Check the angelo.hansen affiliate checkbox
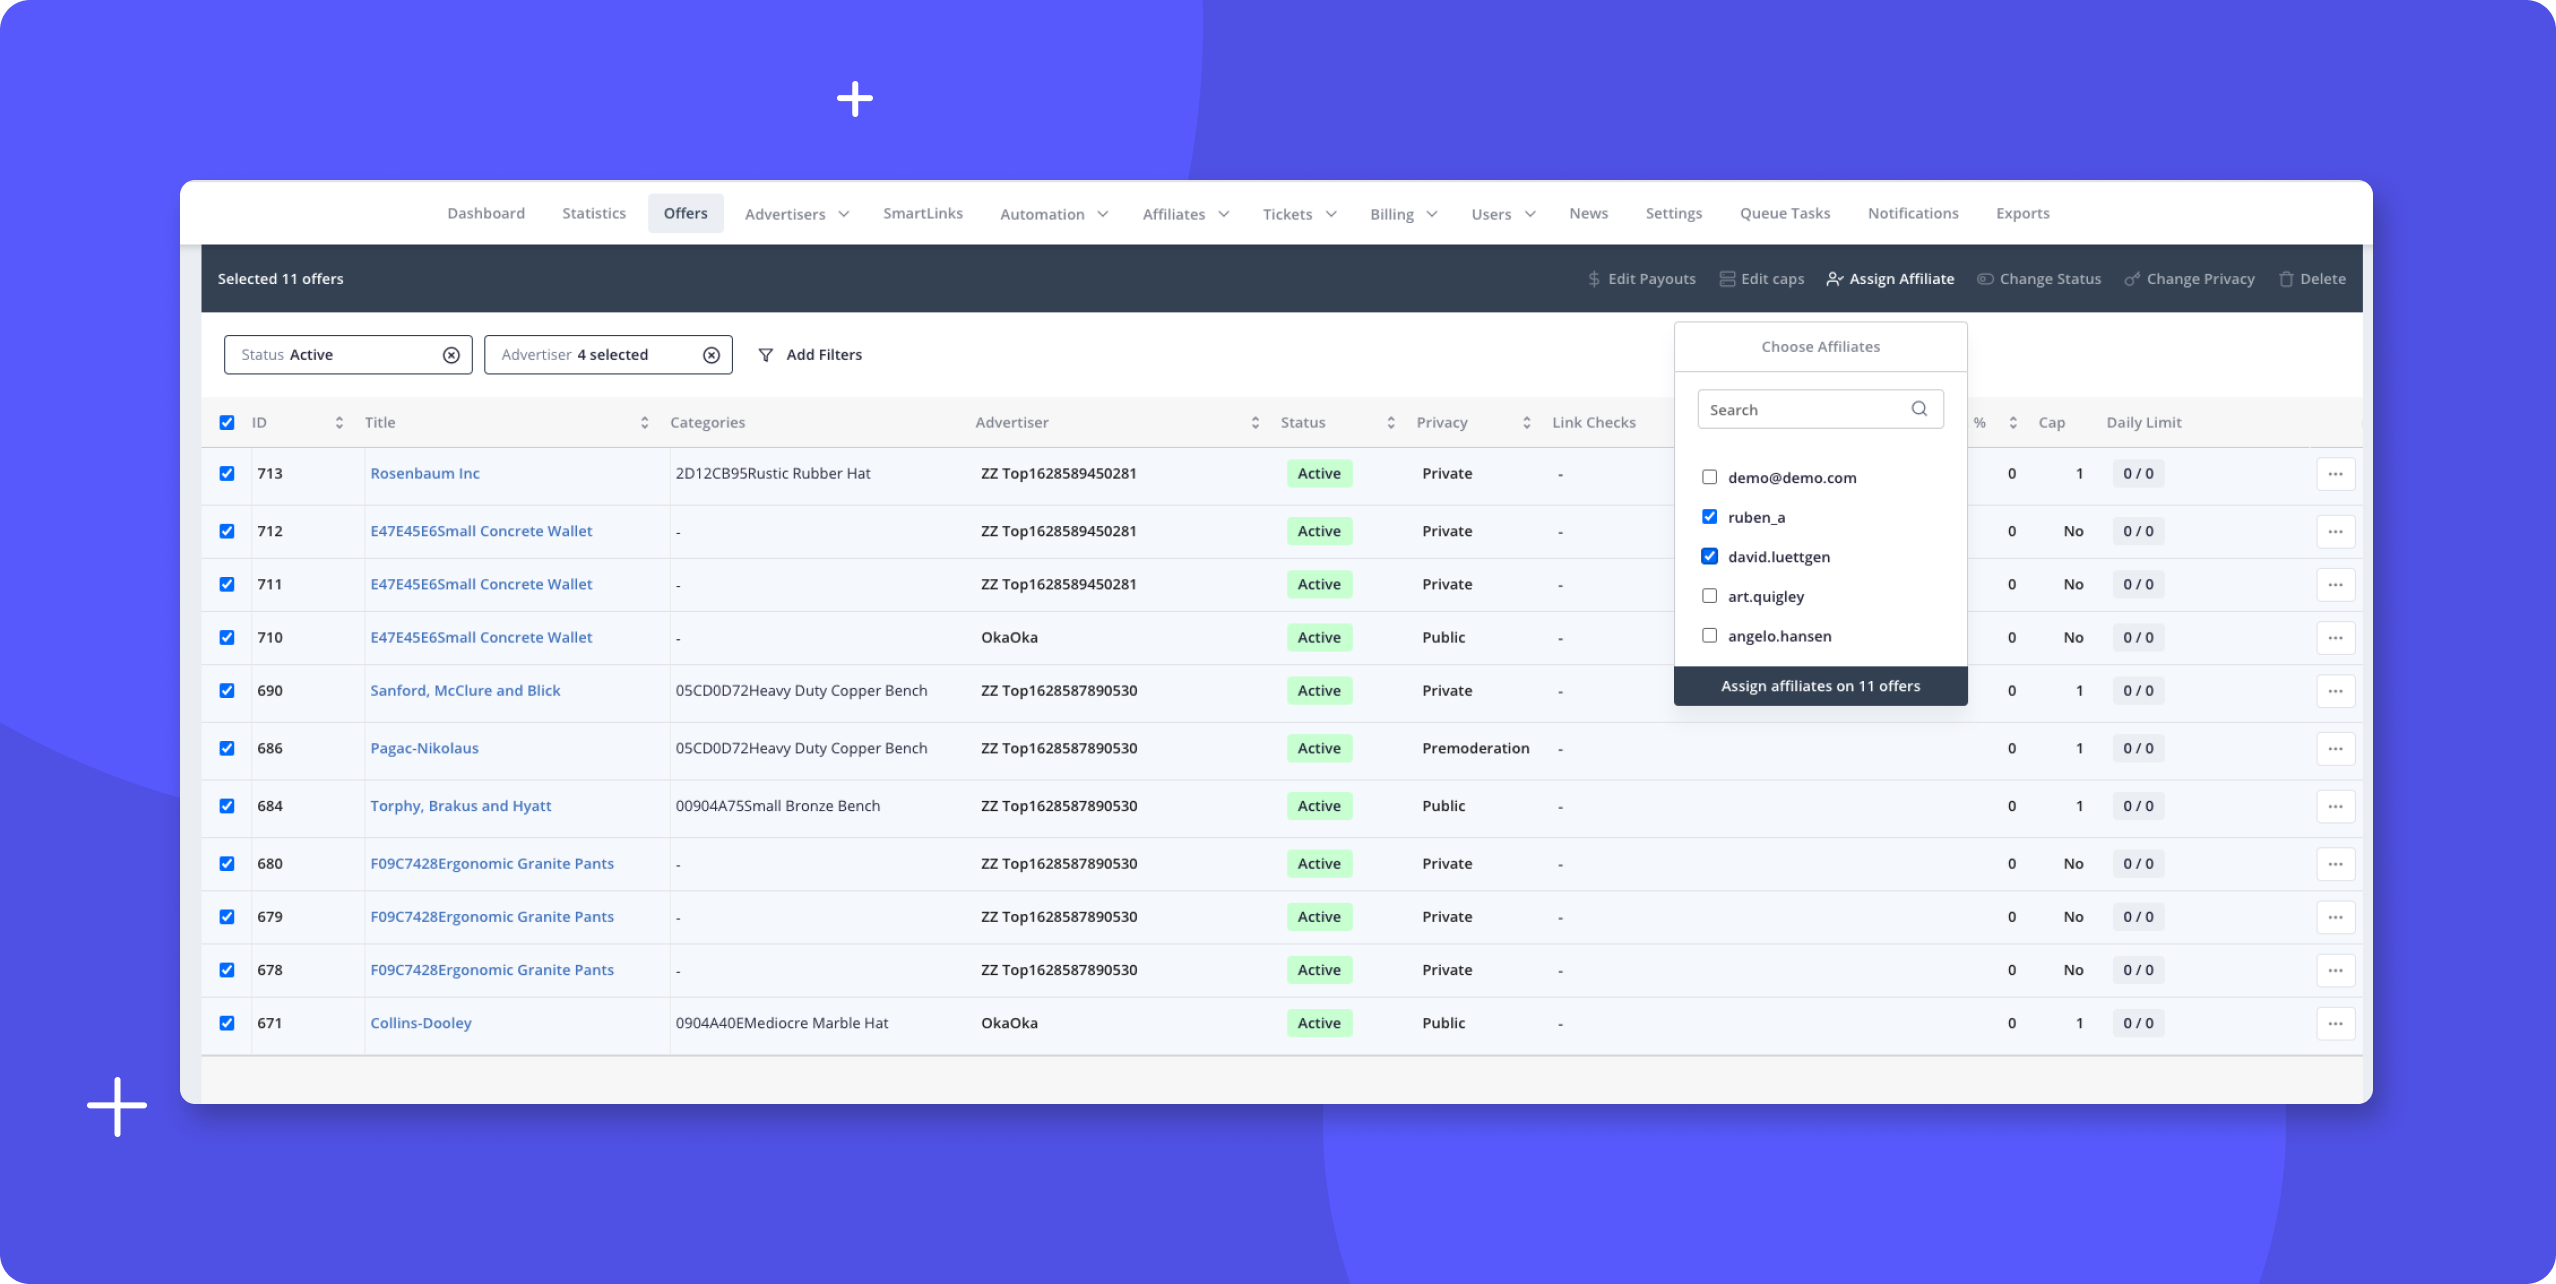 [1709, 636]
